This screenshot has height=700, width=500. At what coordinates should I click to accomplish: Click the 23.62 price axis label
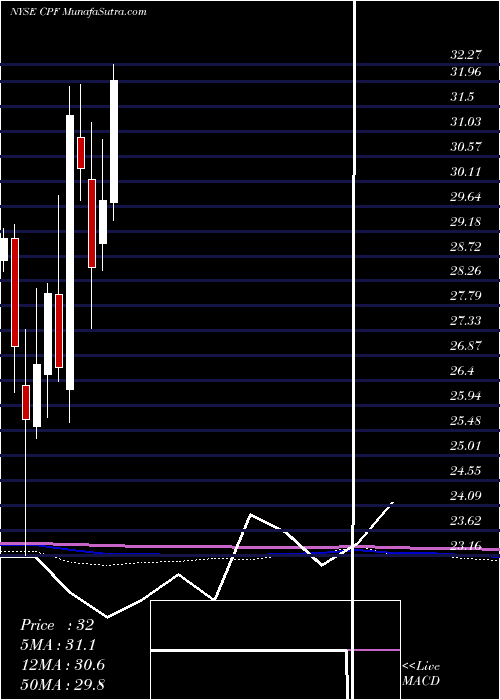click(x=466, y=521)
